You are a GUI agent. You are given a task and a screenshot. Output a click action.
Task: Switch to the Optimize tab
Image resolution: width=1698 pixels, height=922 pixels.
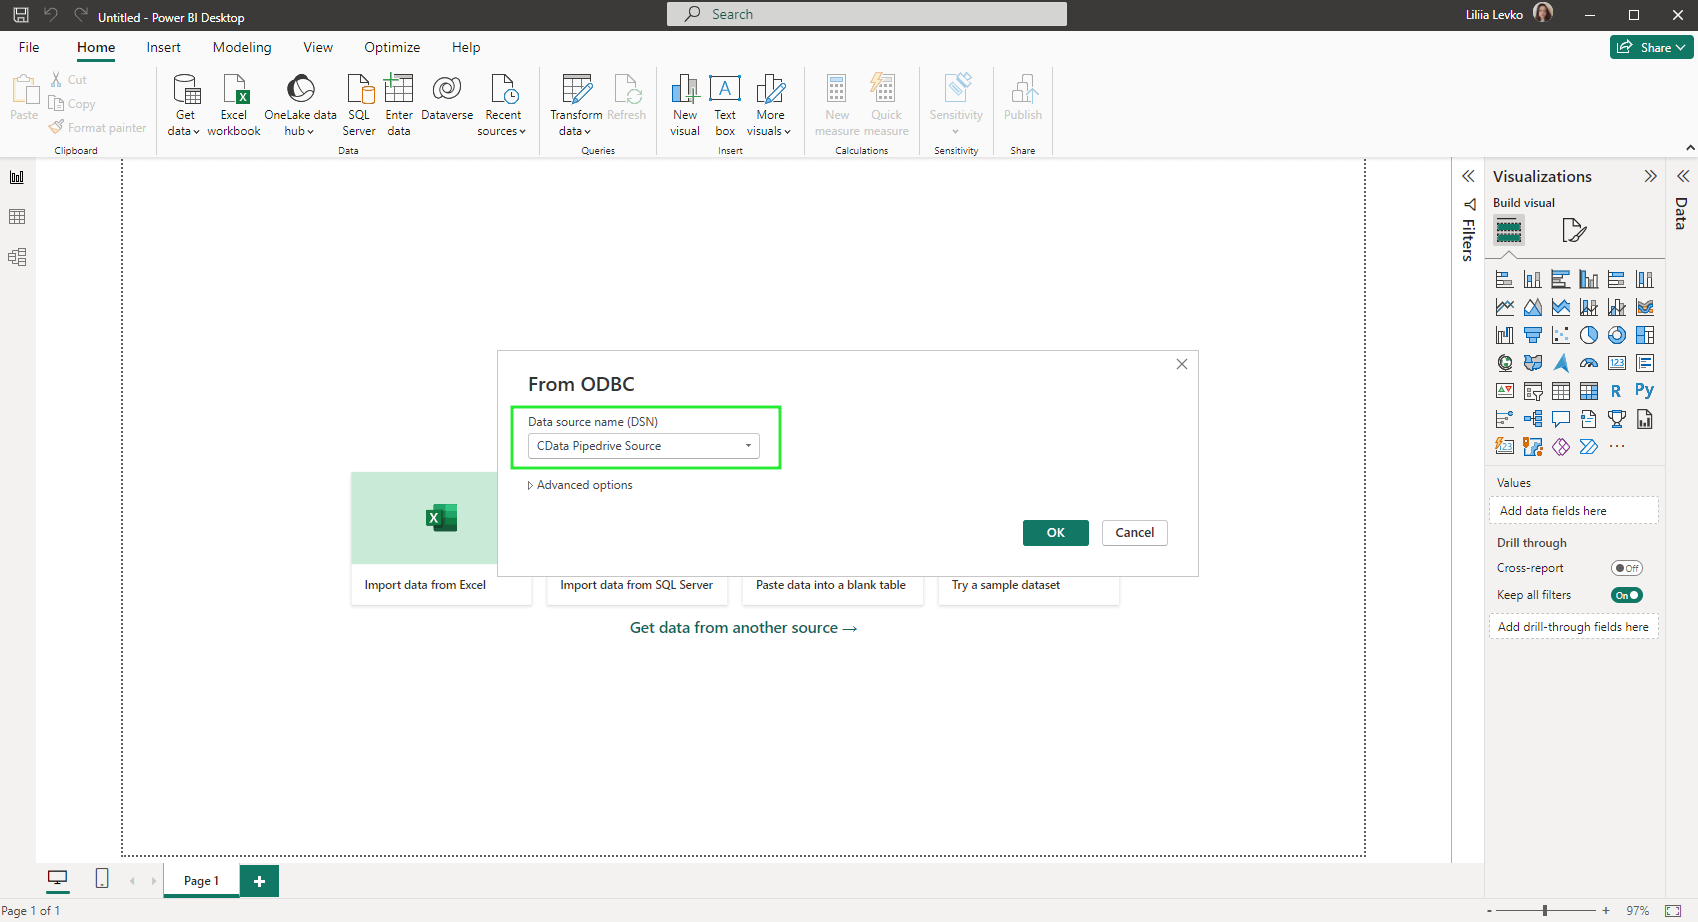coord(392,47)
